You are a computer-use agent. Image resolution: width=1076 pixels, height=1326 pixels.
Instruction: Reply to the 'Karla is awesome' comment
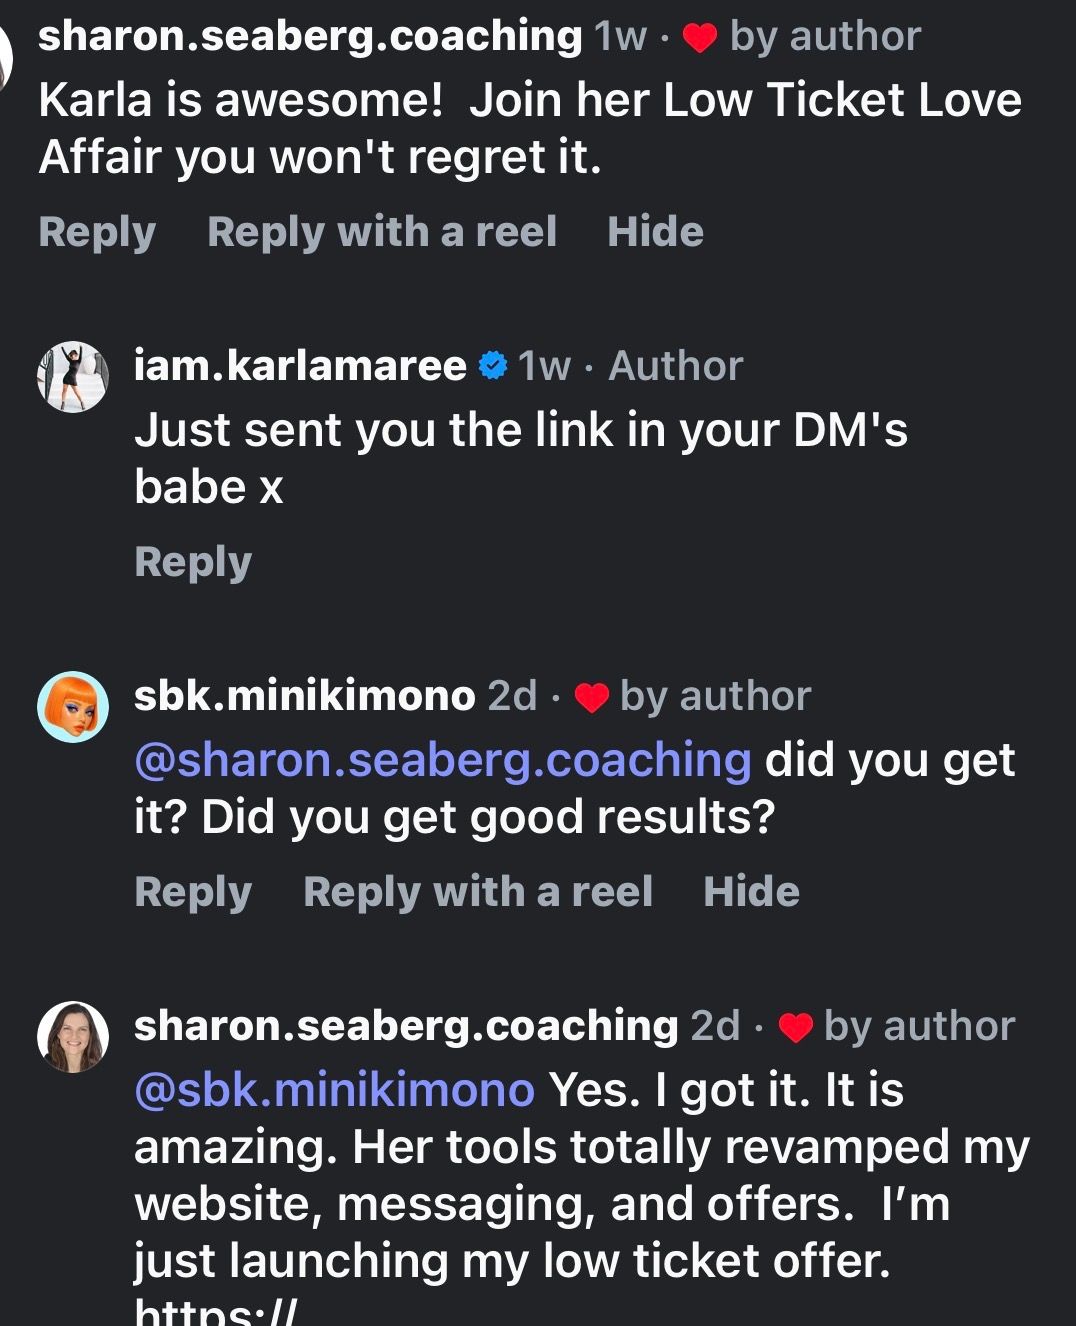tap(97, 232)
